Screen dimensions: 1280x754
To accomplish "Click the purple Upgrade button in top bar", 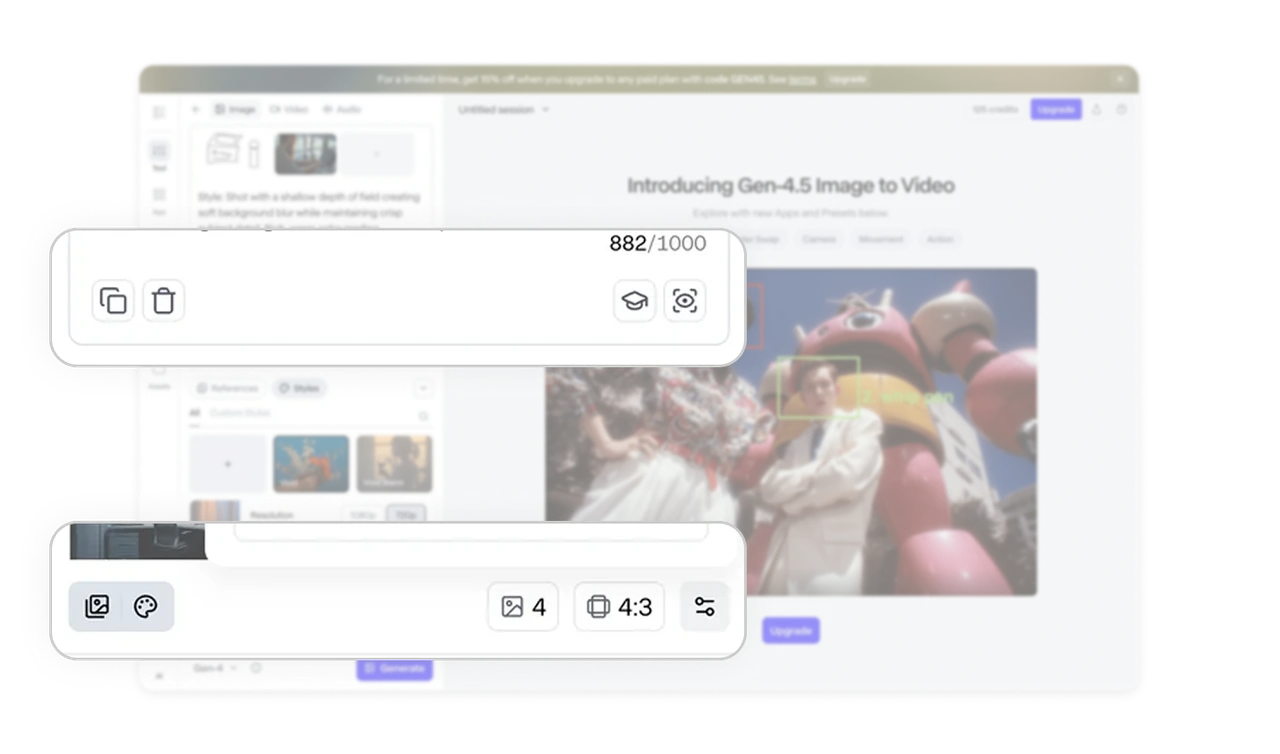I will (x=1056, y=109).
